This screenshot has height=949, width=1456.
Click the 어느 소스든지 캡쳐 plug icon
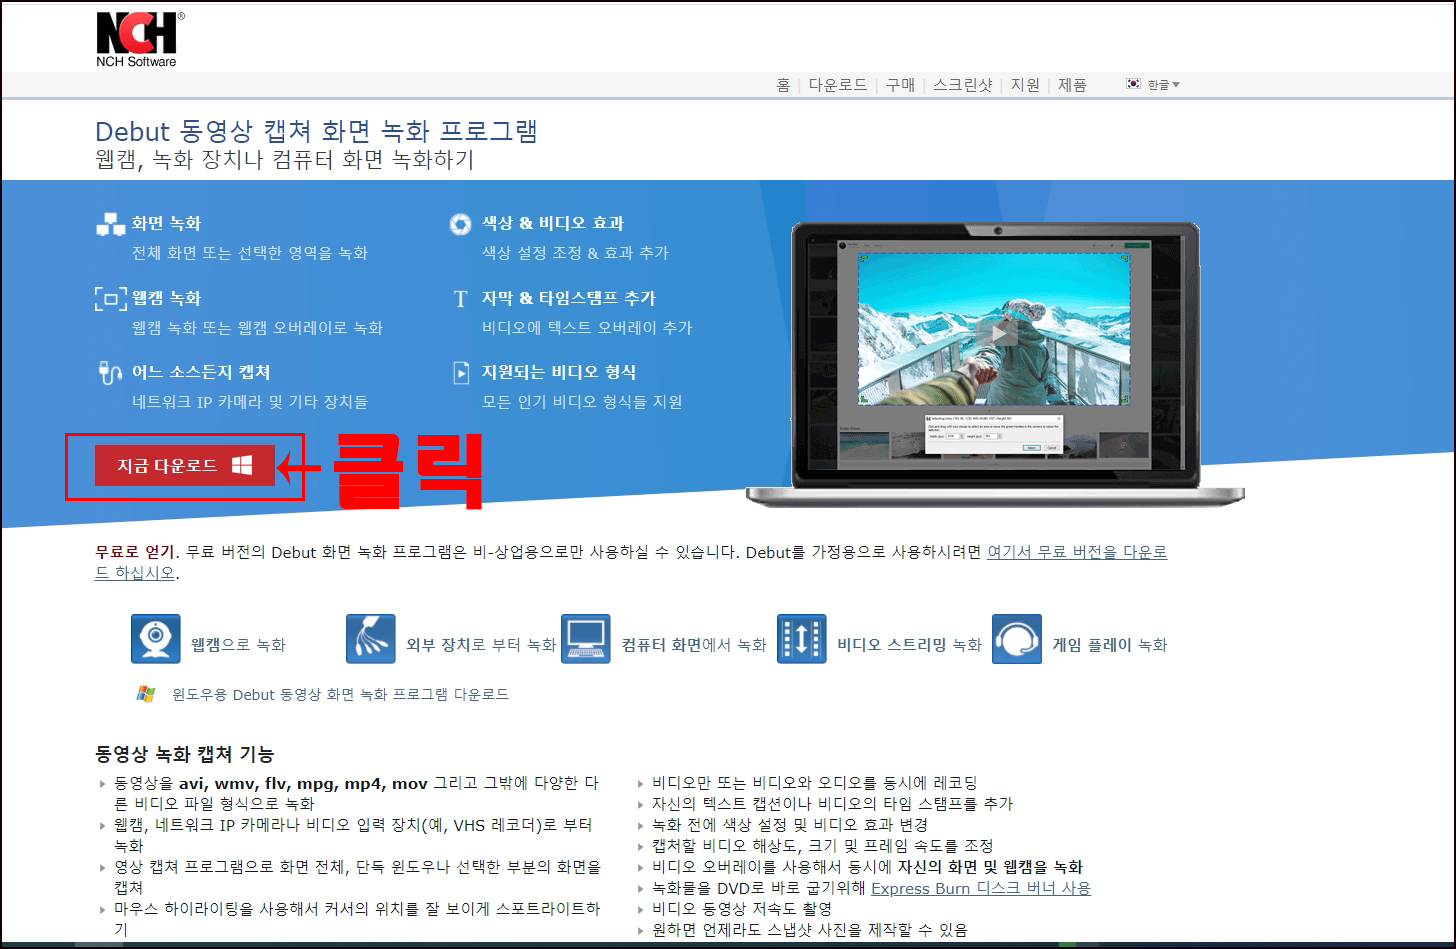coord(109,372)
